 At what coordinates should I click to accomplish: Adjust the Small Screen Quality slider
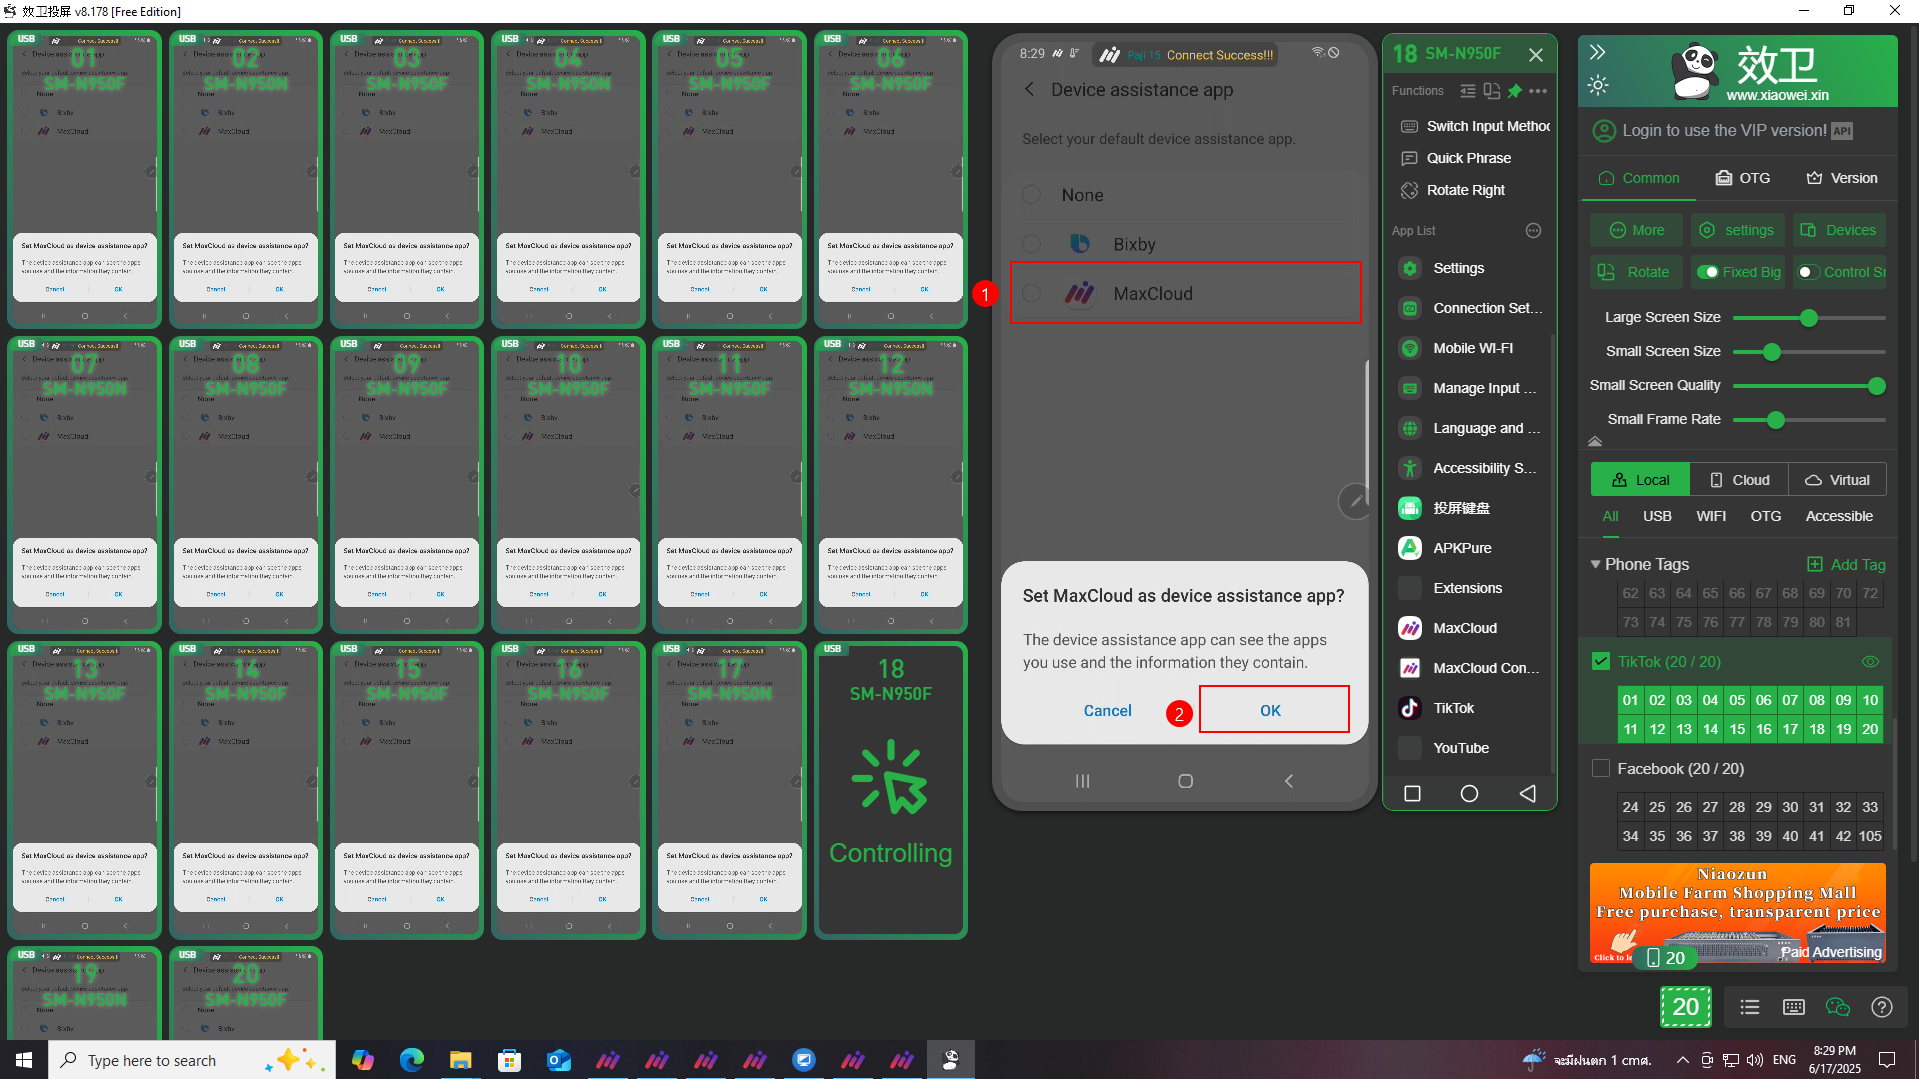(1809, 386)
